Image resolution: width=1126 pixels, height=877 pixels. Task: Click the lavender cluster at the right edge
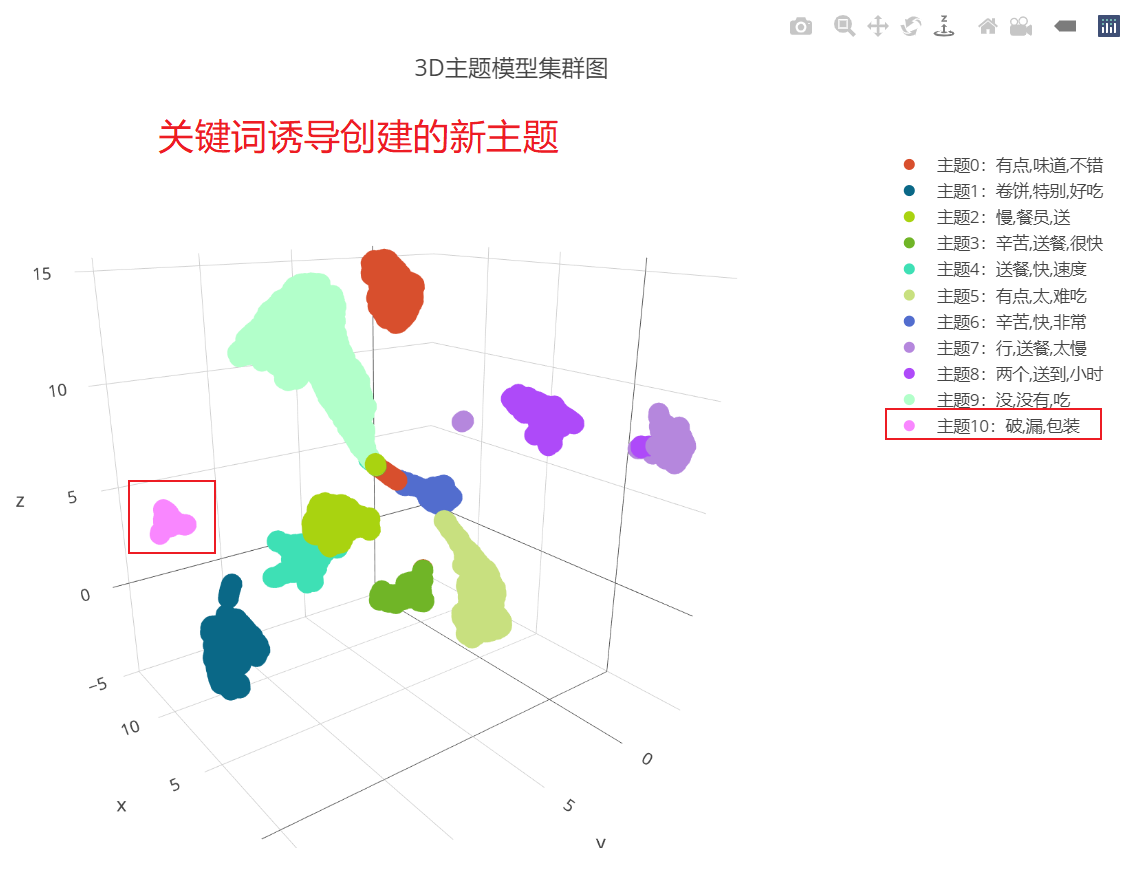(x=671, y=440)
